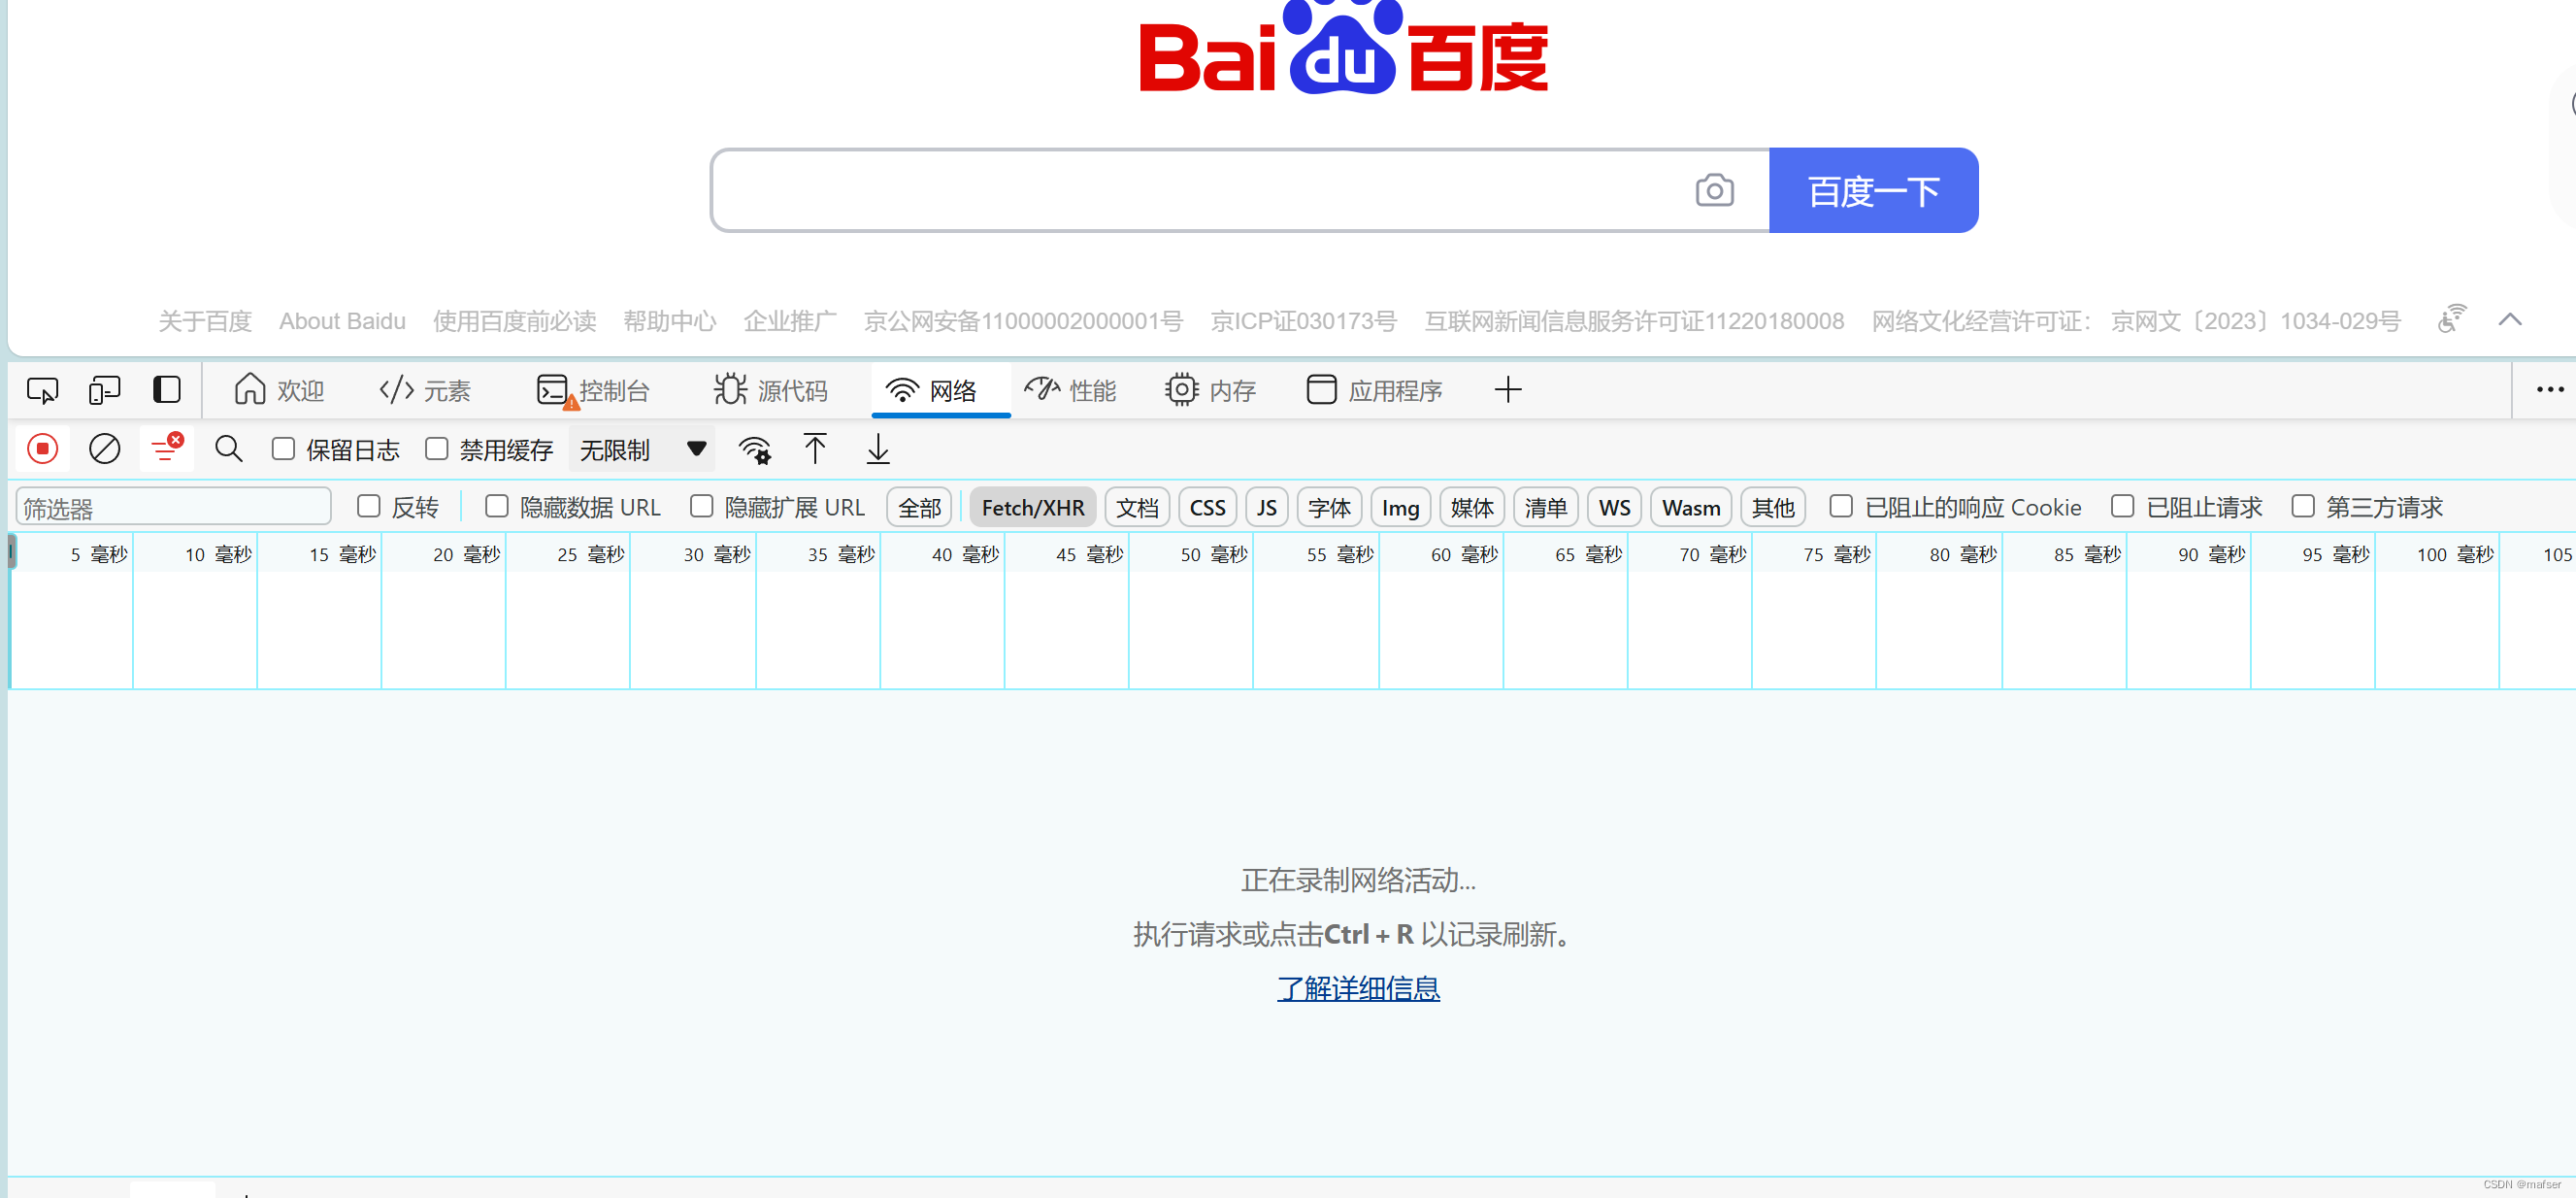Screen dimensions: 2576x1198
Task: Open 帮助中心 footer link
Action: coord(670,321)
